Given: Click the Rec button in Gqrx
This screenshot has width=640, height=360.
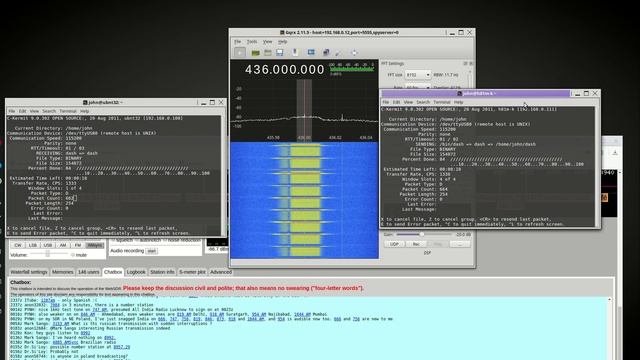Looking at the screenshot, I should pos(416,244).
